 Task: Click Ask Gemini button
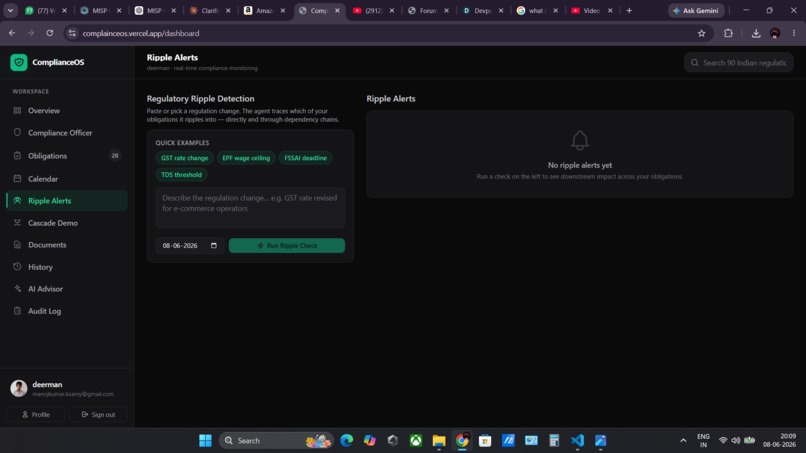(696, 10)
